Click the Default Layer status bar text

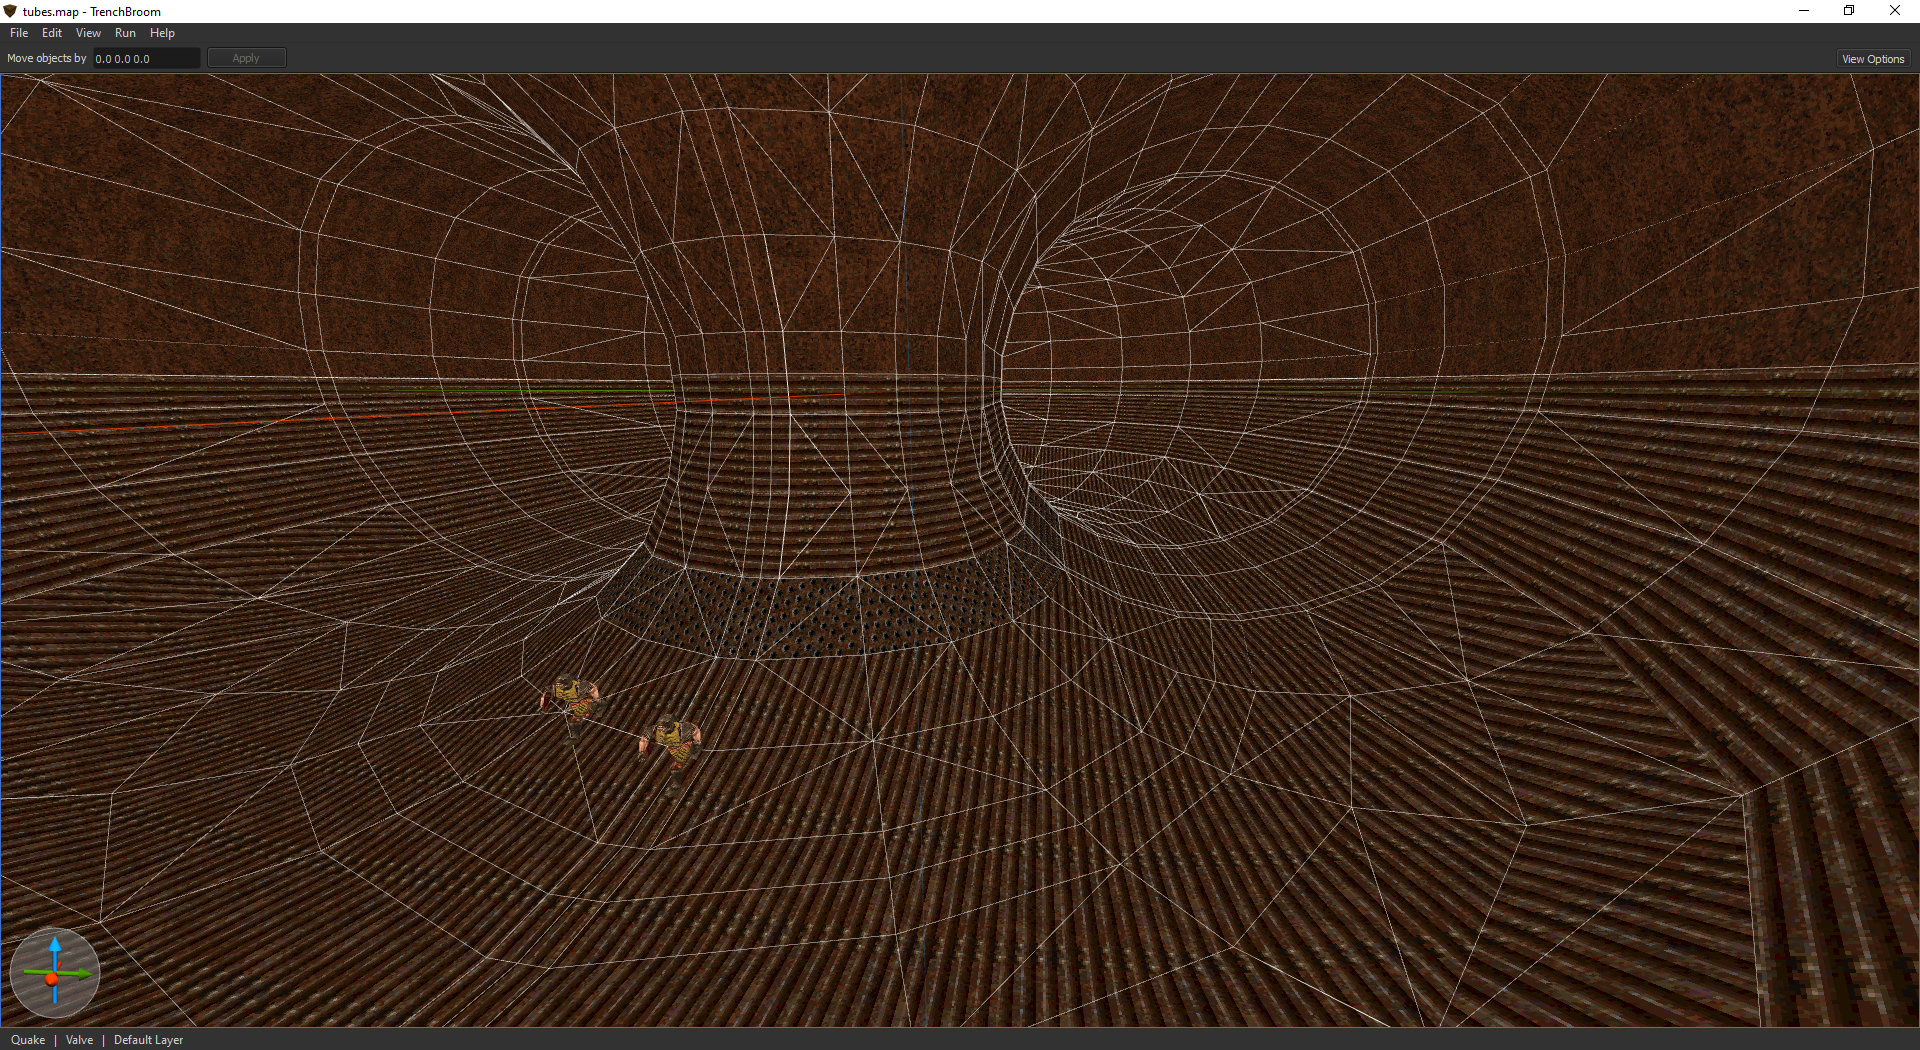click(148, 1040)
